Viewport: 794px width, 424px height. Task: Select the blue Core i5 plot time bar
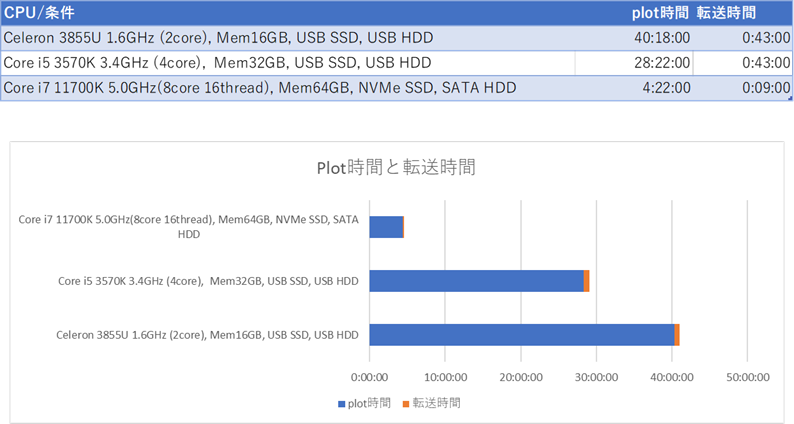click(x=477, y=281)
